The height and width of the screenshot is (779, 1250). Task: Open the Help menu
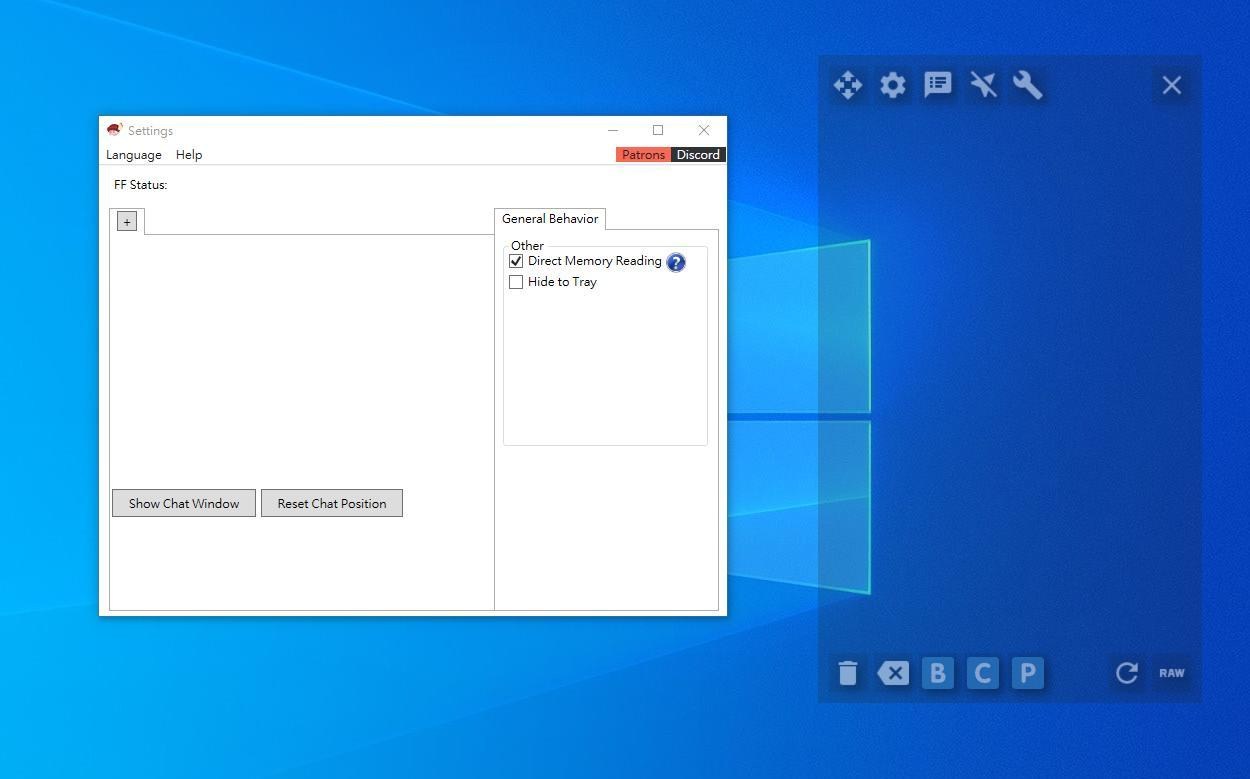[x=189, y=155]
